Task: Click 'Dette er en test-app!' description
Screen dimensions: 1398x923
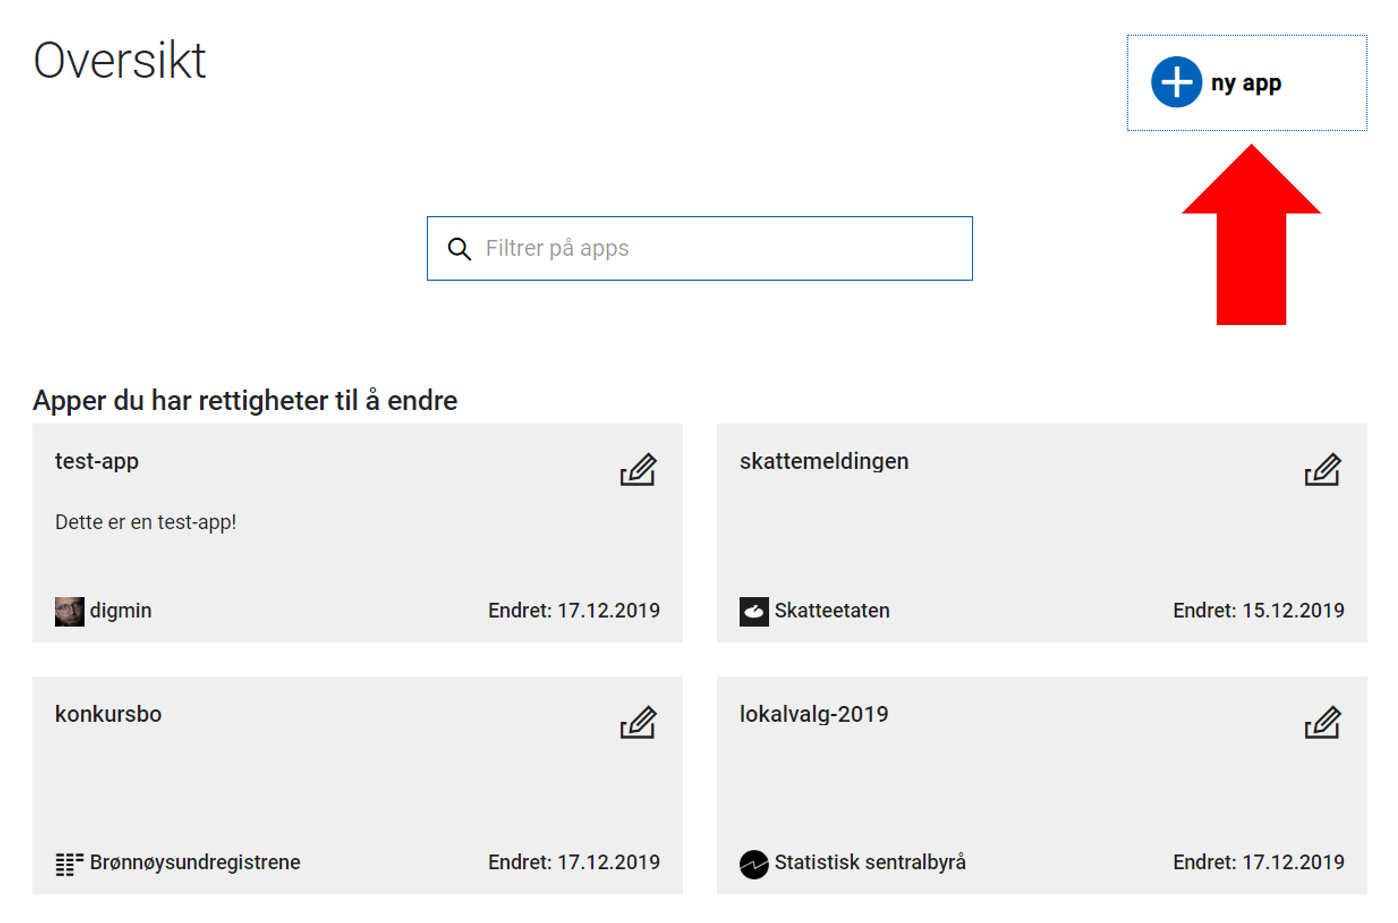Action: pos(146,522)
